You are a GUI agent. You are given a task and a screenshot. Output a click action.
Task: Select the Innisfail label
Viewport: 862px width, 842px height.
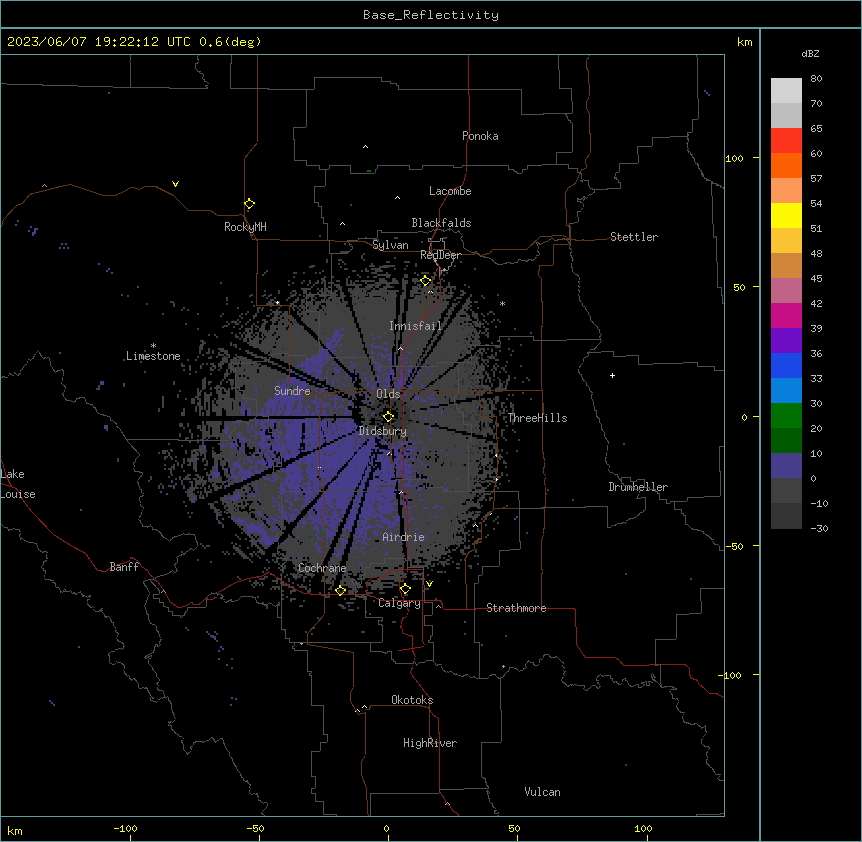415,326
